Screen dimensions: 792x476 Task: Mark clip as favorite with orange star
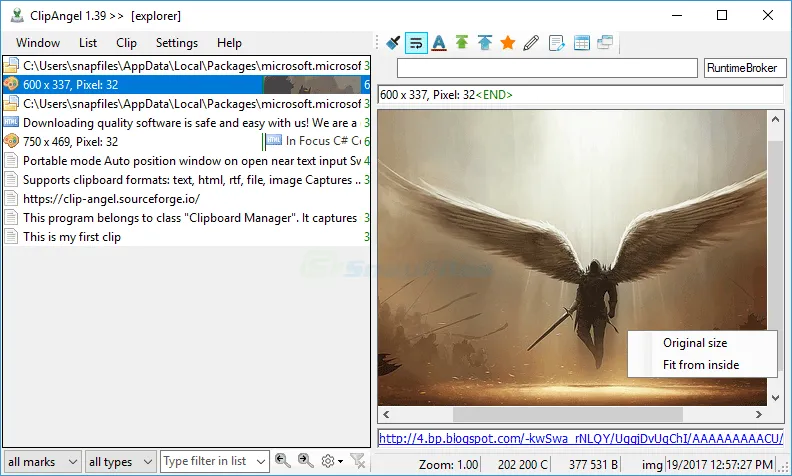(x=508, y=43)
